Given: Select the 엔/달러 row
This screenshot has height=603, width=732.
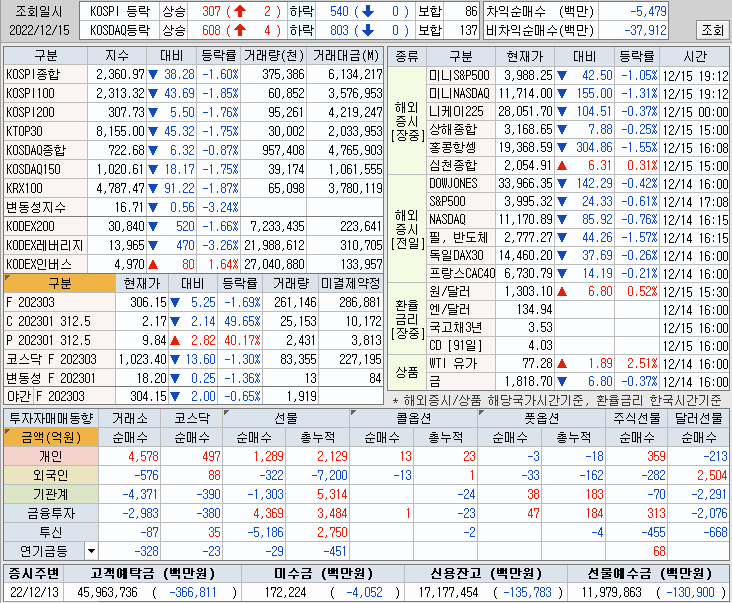Looking at the screenshot, I should 578,310.
